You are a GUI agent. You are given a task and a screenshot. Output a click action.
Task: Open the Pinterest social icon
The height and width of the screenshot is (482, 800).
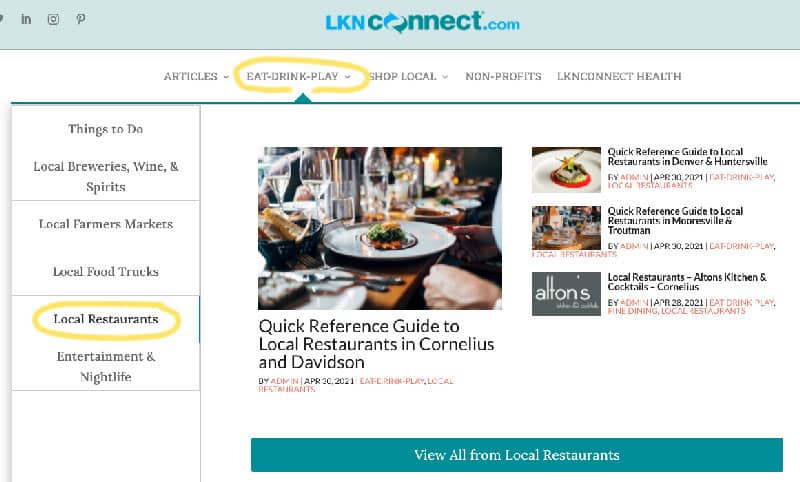click(81, 19)
